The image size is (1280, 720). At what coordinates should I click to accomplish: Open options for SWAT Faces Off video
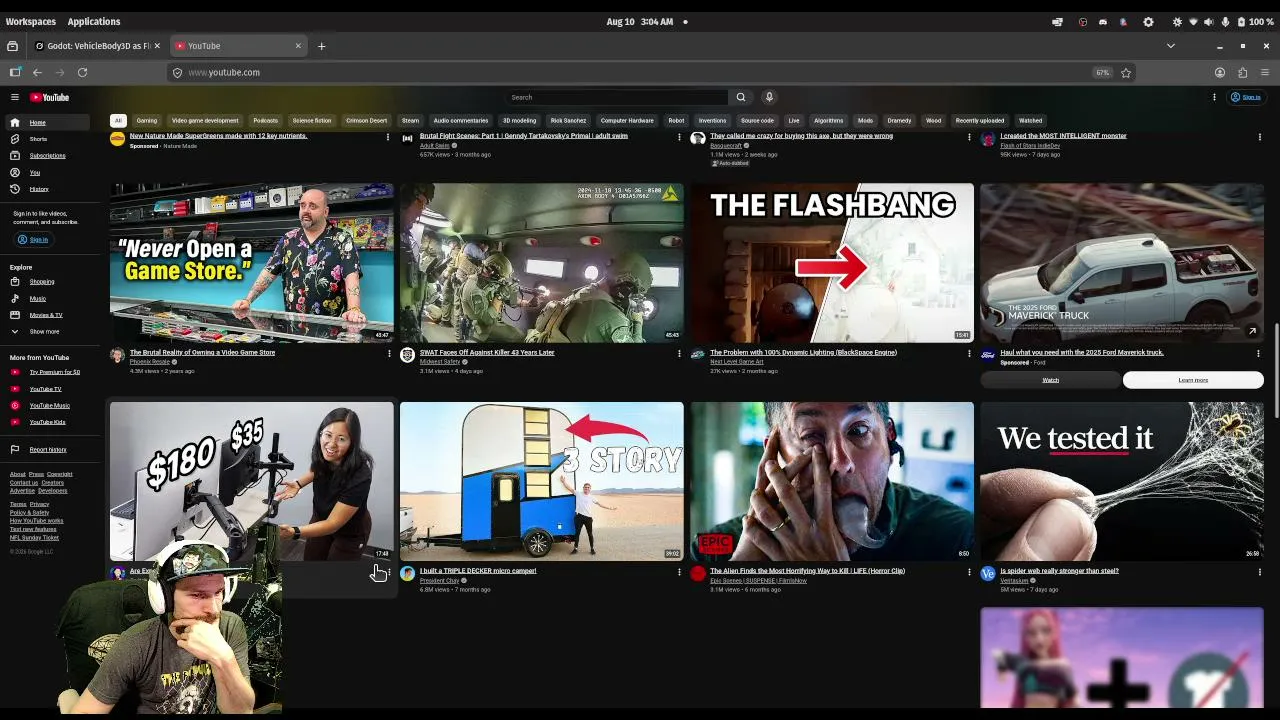(x=679, y=353)
